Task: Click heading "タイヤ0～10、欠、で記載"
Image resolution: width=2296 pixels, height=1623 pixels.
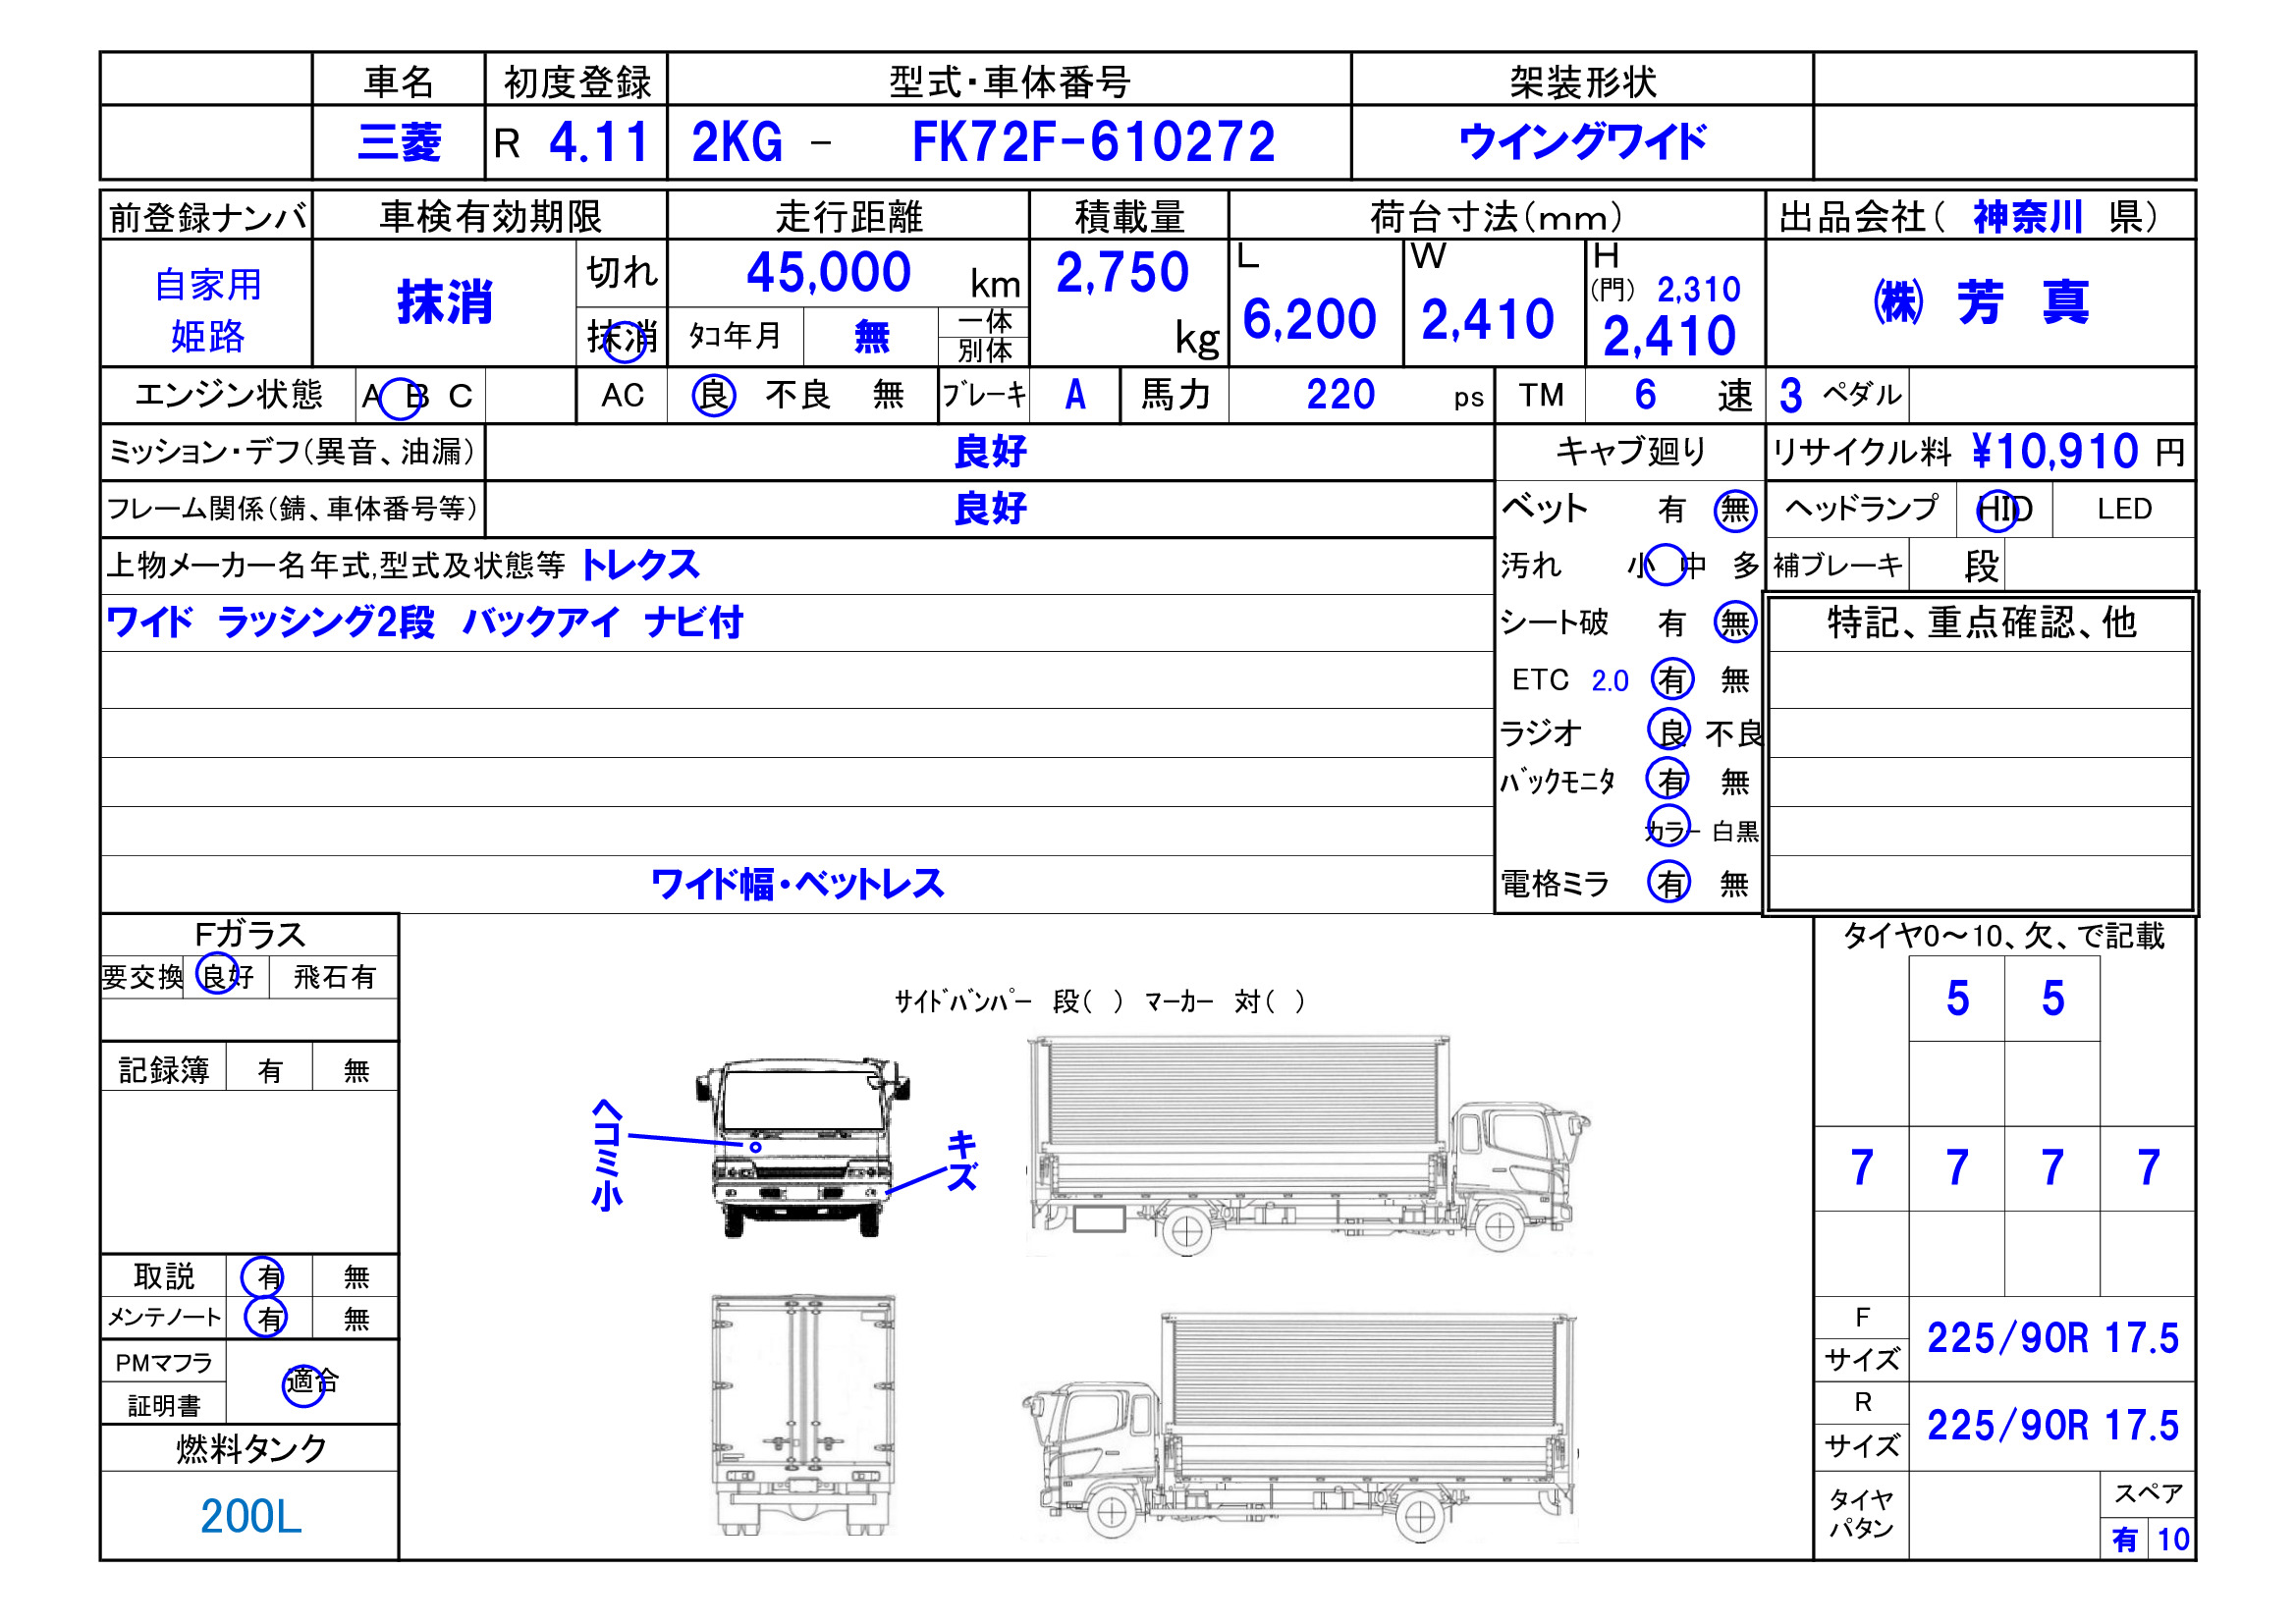Action: click(x=2003, y=935)
